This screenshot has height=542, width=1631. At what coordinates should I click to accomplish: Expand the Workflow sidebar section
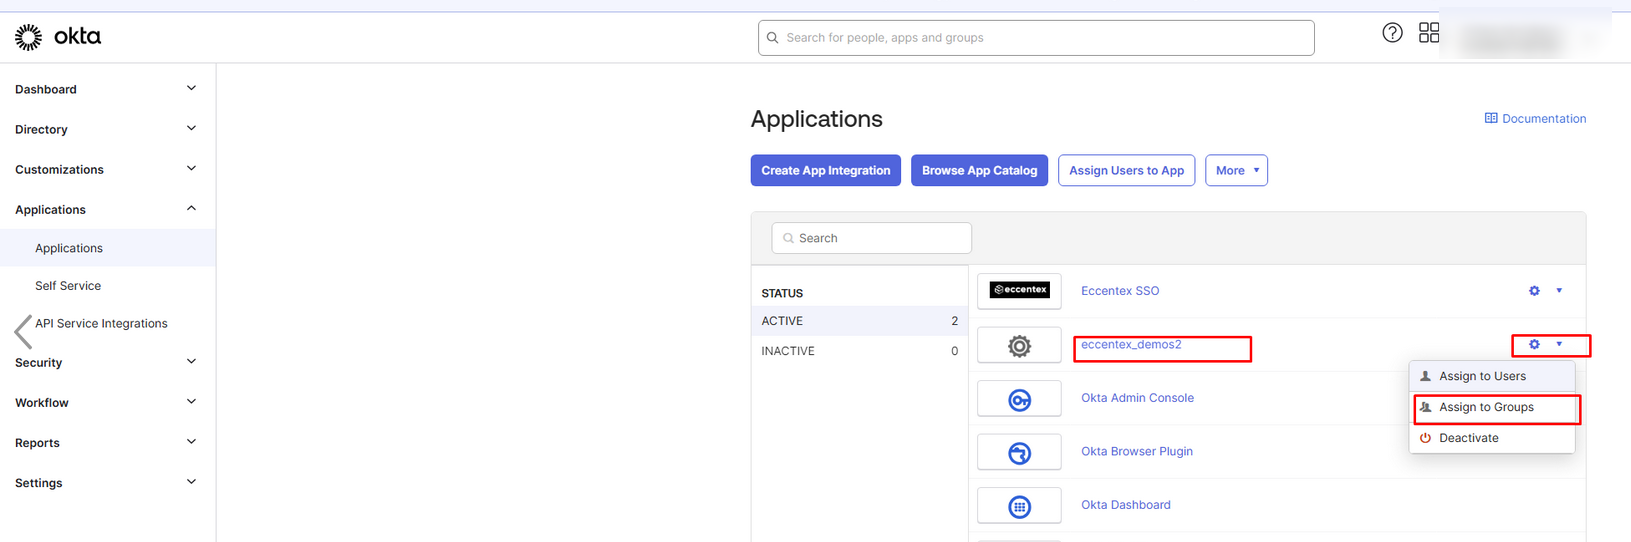click(191, 401)
